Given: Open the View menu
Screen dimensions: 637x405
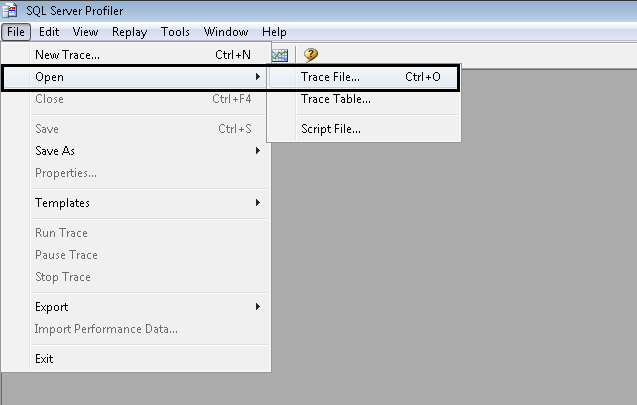Looking at the screenshot, I should (85, 32).
